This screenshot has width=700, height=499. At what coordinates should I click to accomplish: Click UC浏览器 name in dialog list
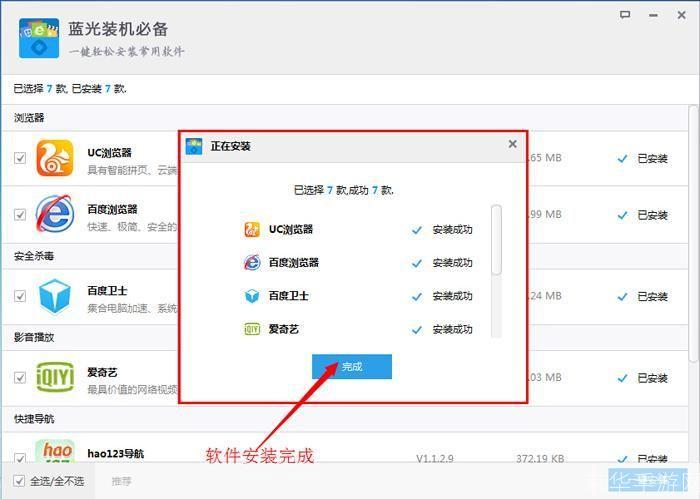coord(291,229)
